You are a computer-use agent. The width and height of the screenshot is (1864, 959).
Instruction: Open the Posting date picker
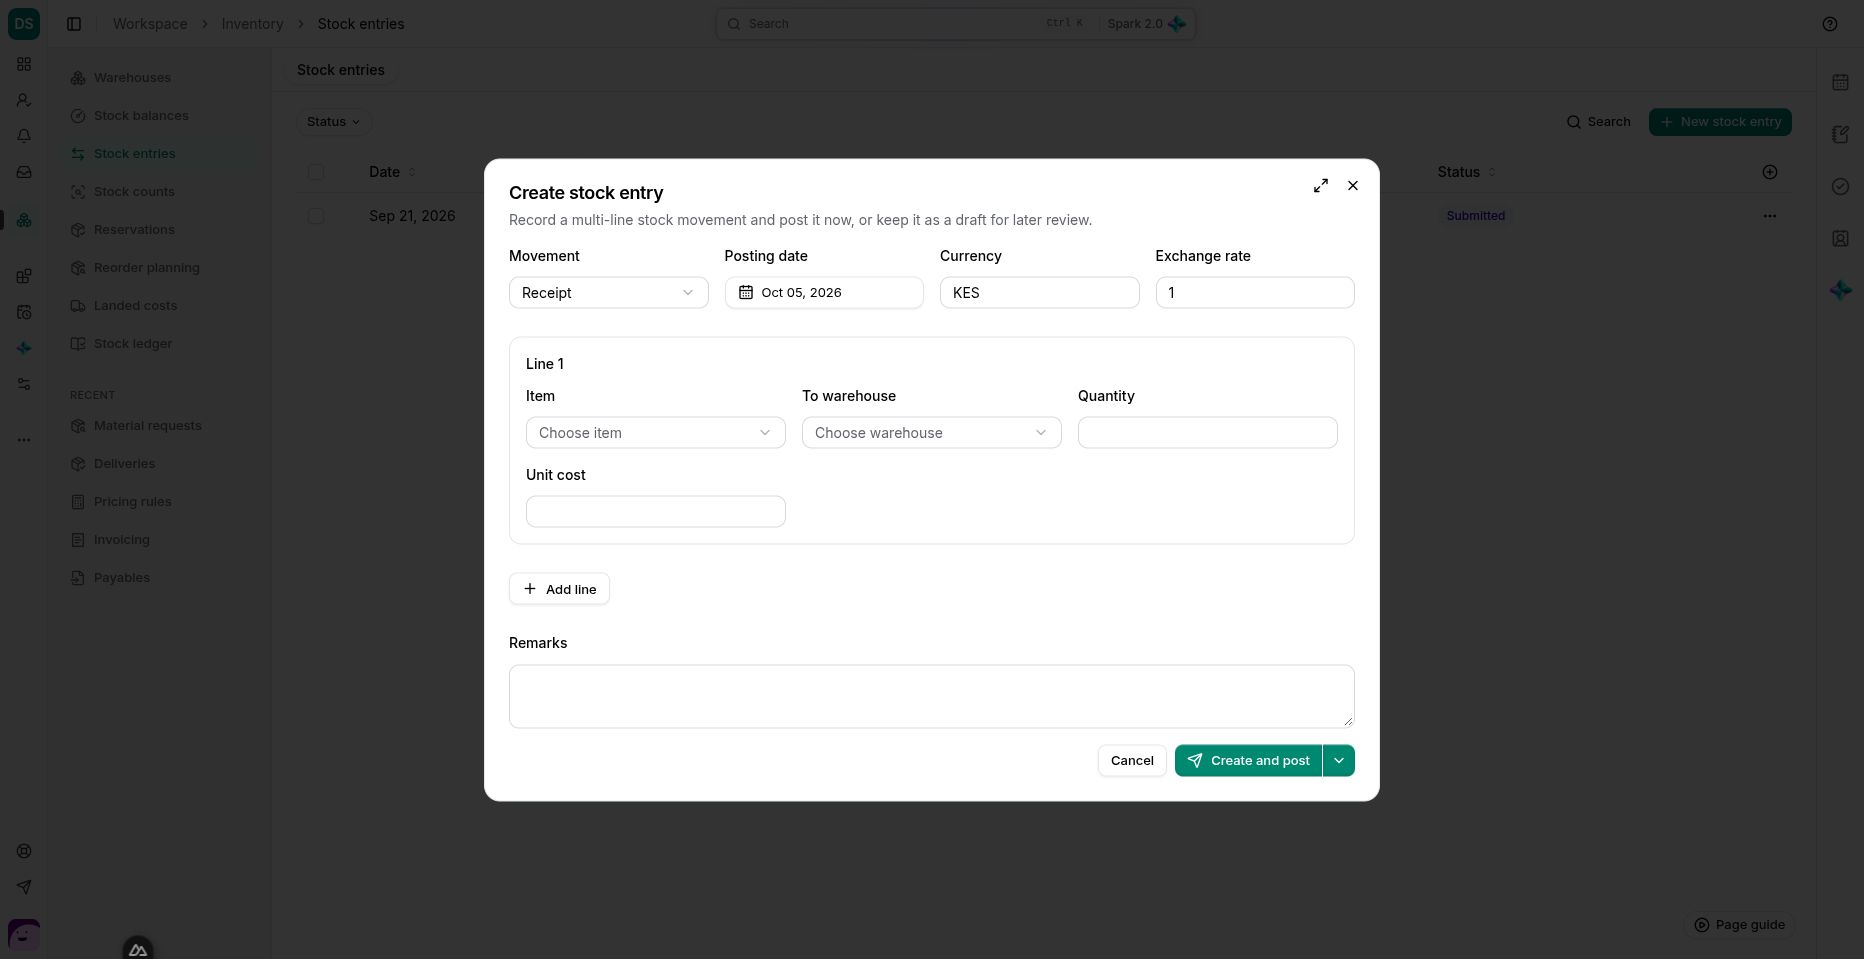pyautogui.click(x=824, y=293)
